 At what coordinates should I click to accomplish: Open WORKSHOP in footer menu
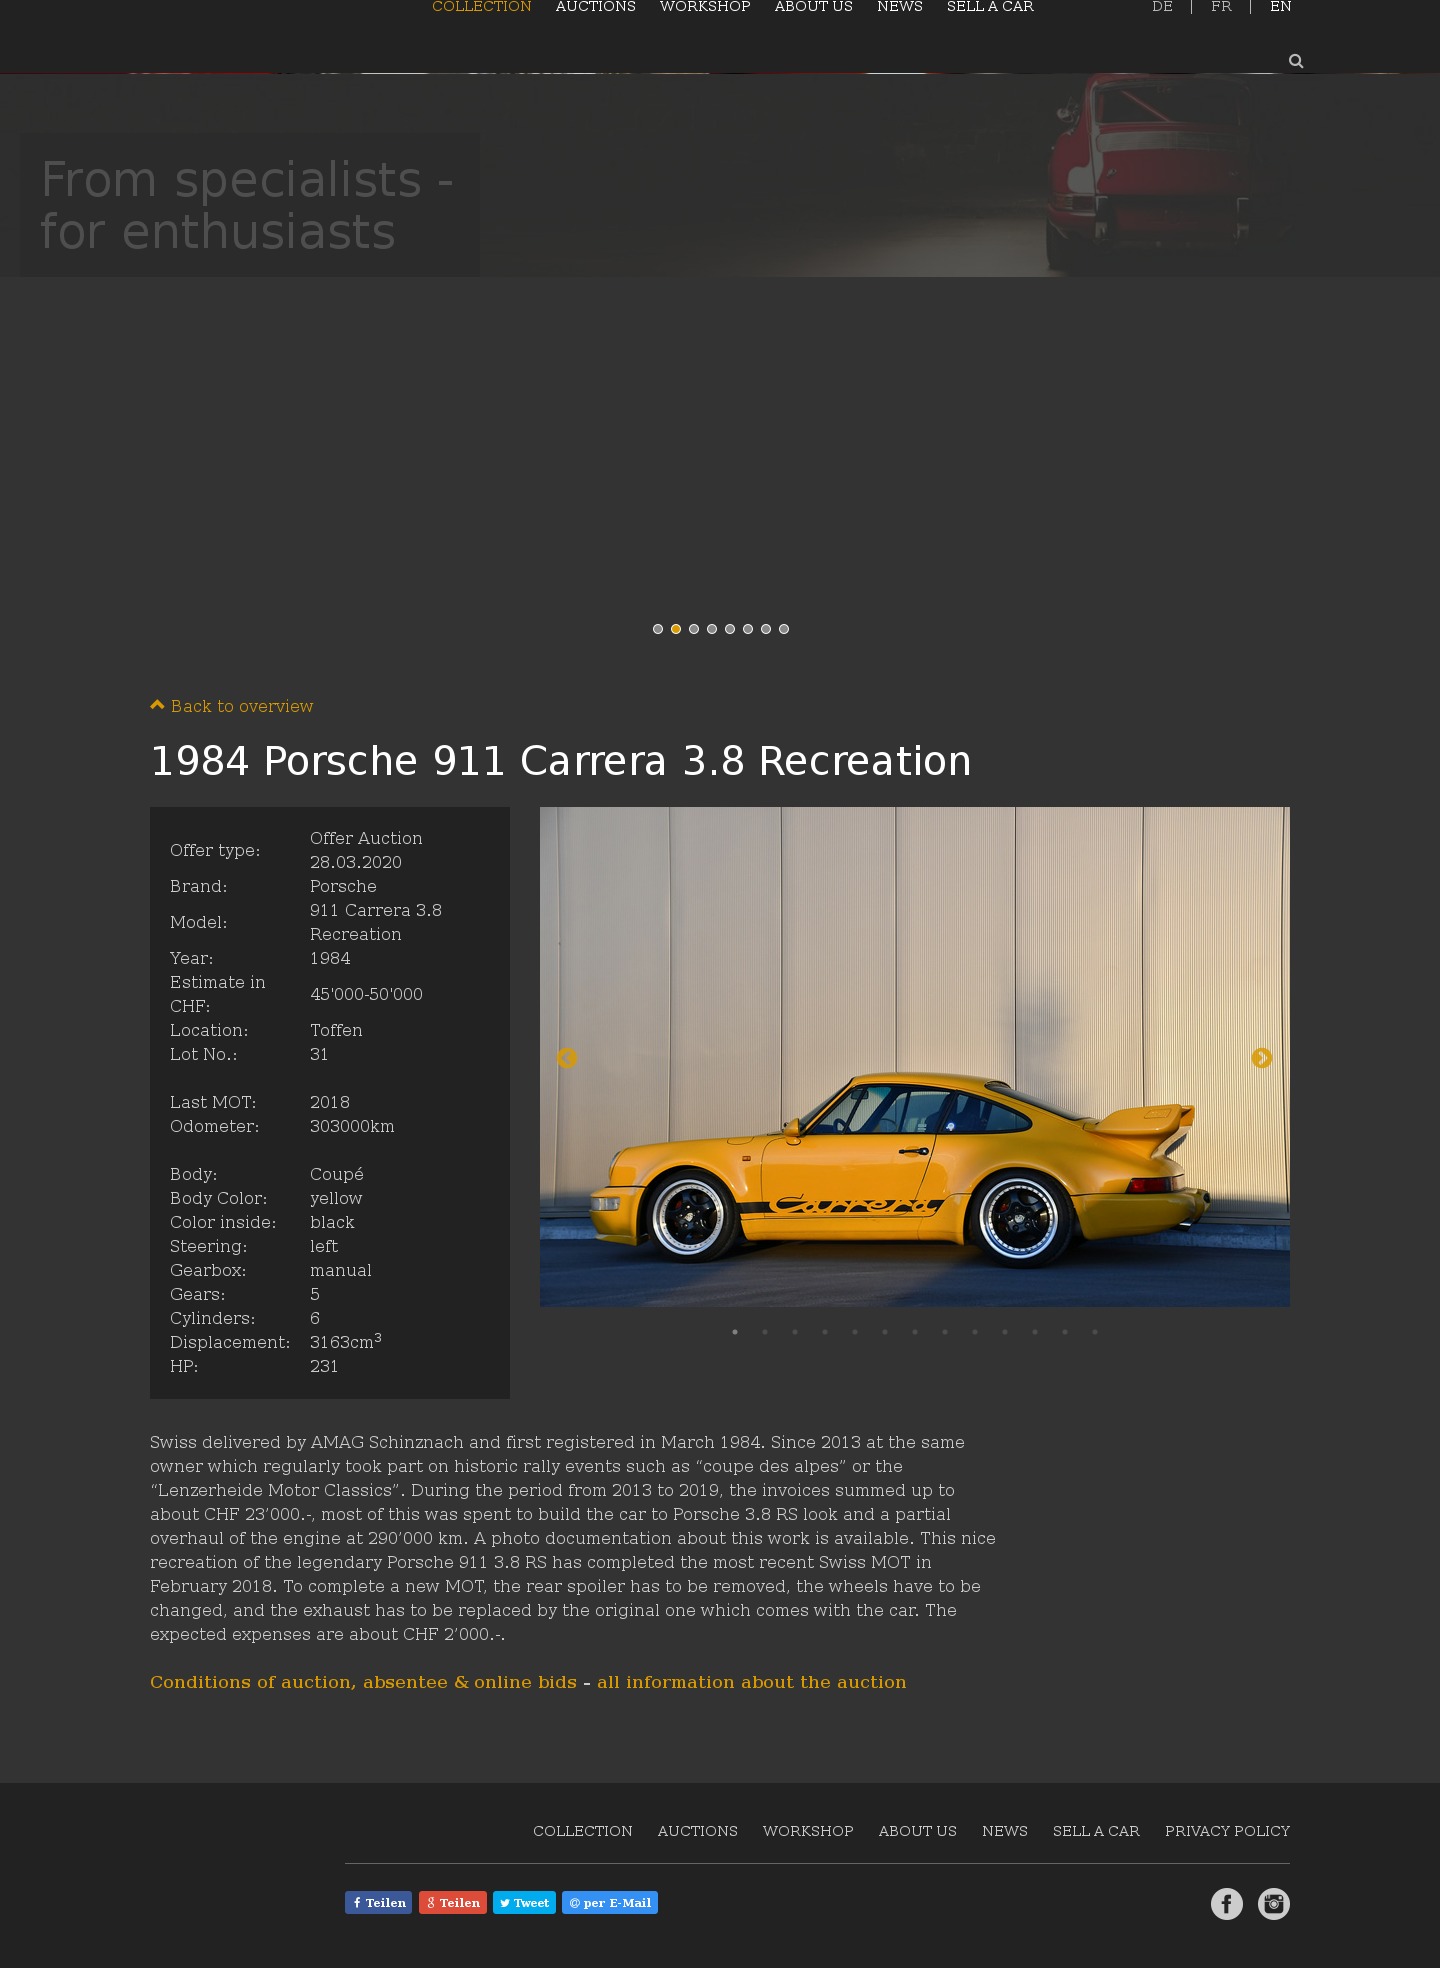coord(808,1831)
